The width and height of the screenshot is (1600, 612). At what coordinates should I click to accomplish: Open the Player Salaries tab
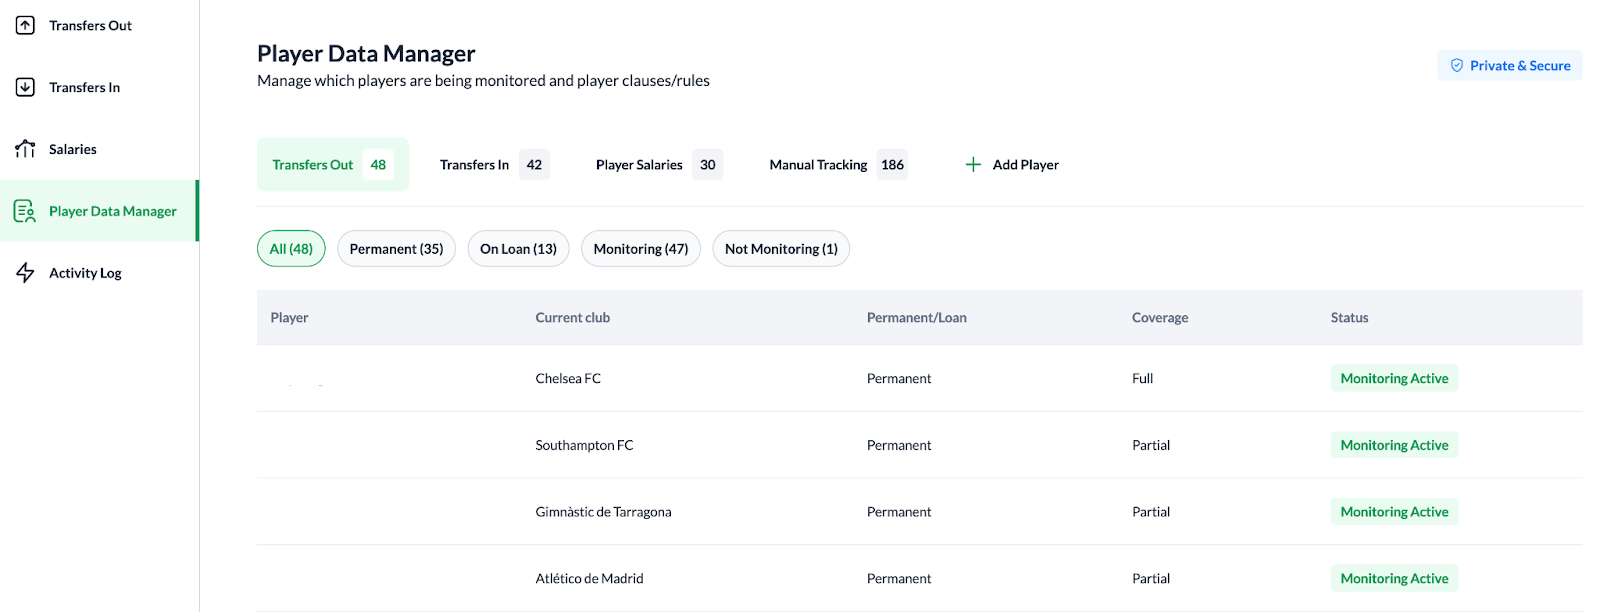pos(657,165)
